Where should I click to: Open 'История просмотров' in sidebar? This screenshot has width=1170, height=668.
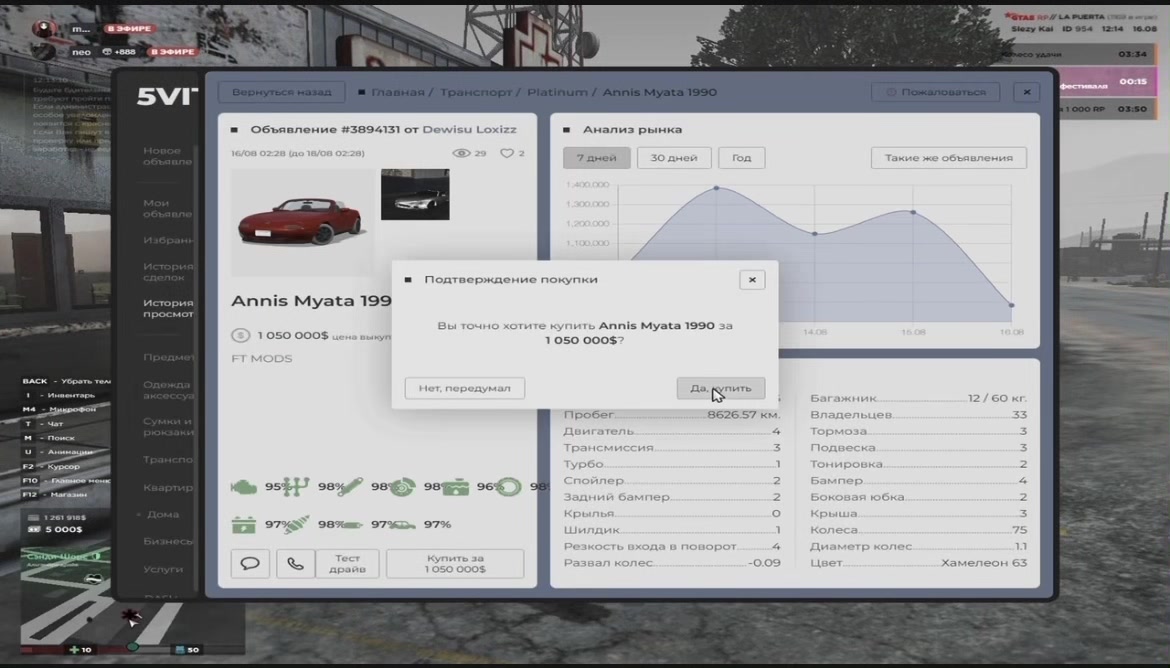pyautogui.click(x=168, y=308)
